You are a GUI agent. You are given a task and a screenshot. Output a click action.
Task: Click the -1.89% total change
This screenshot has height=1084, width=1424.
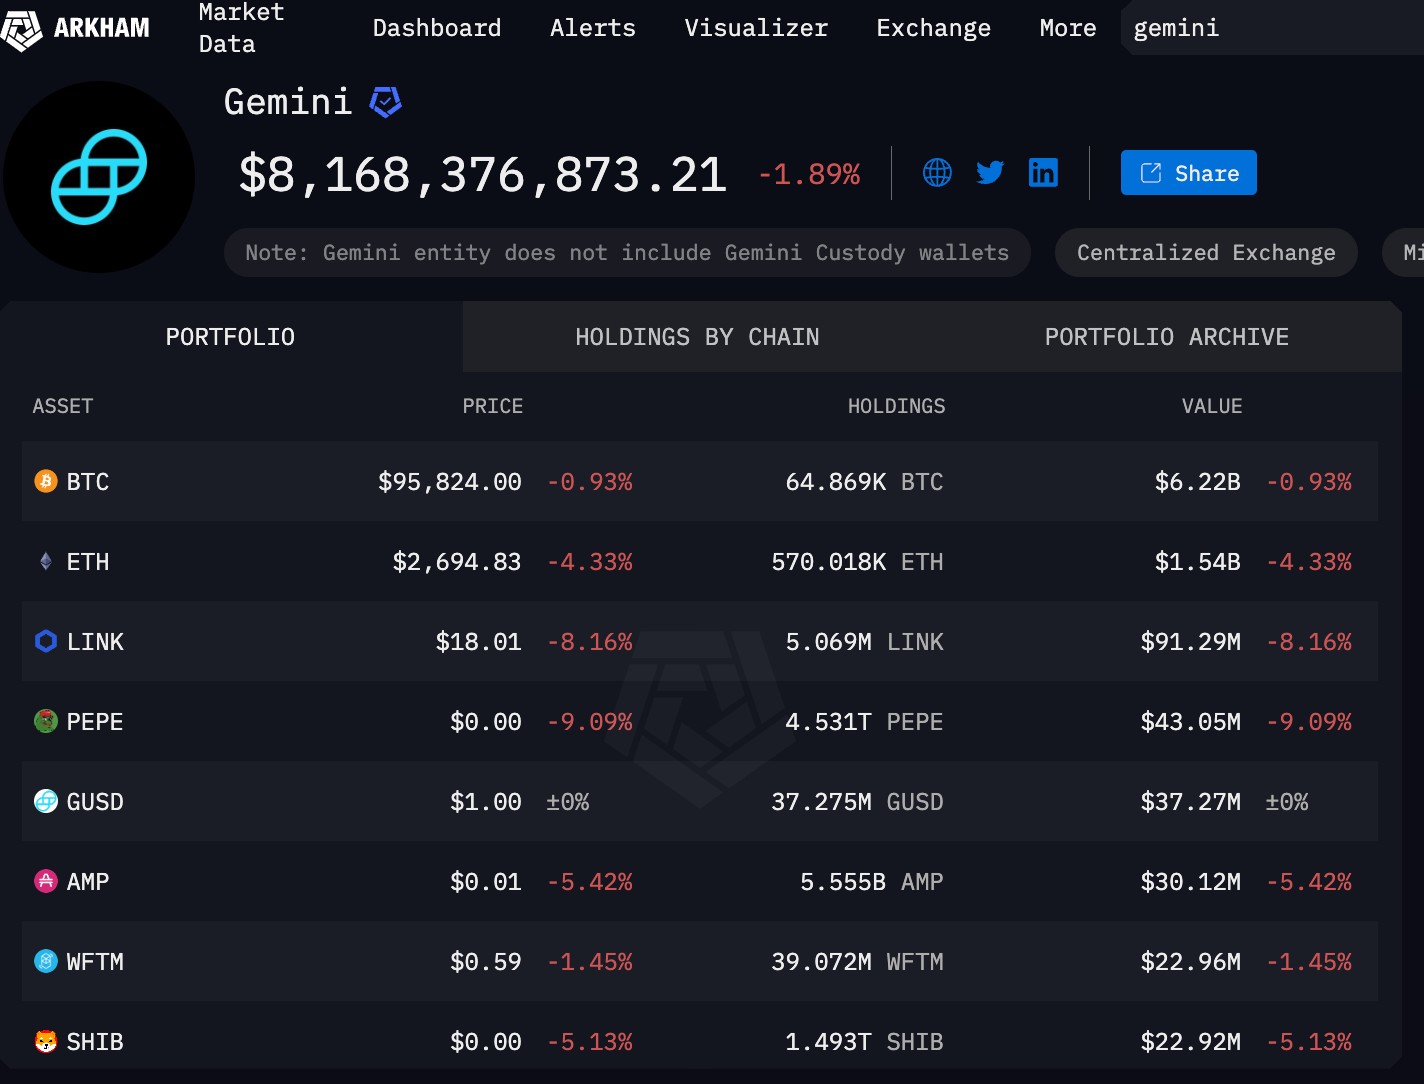pos(809,175)
